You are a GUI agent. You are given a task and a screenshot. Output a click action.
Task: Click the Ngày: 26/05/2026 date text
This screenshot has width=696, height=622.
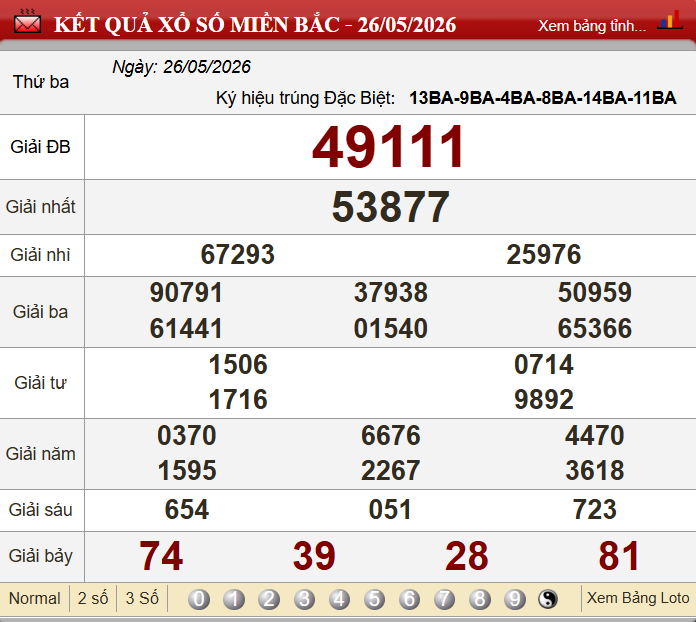point(182,67)
